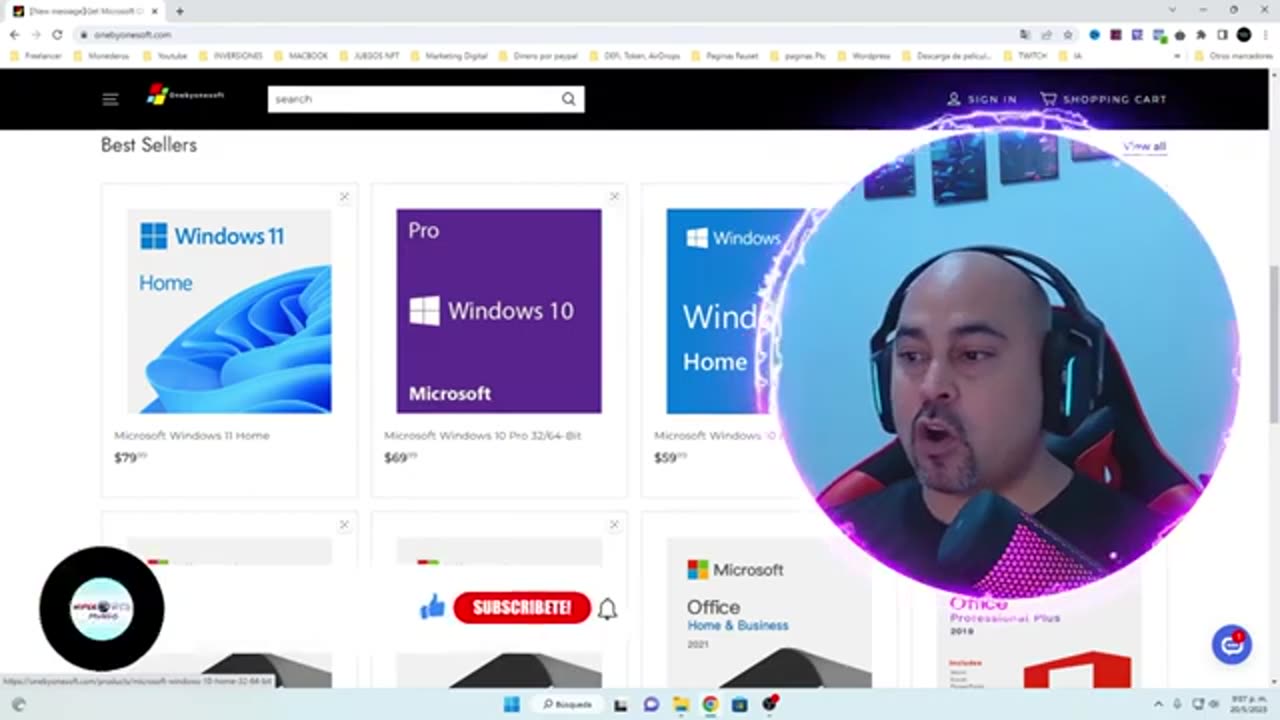Dismiss the X on the card below Windows 11 Home
This screenshot has width=1280, height=720.
(344, 525)
